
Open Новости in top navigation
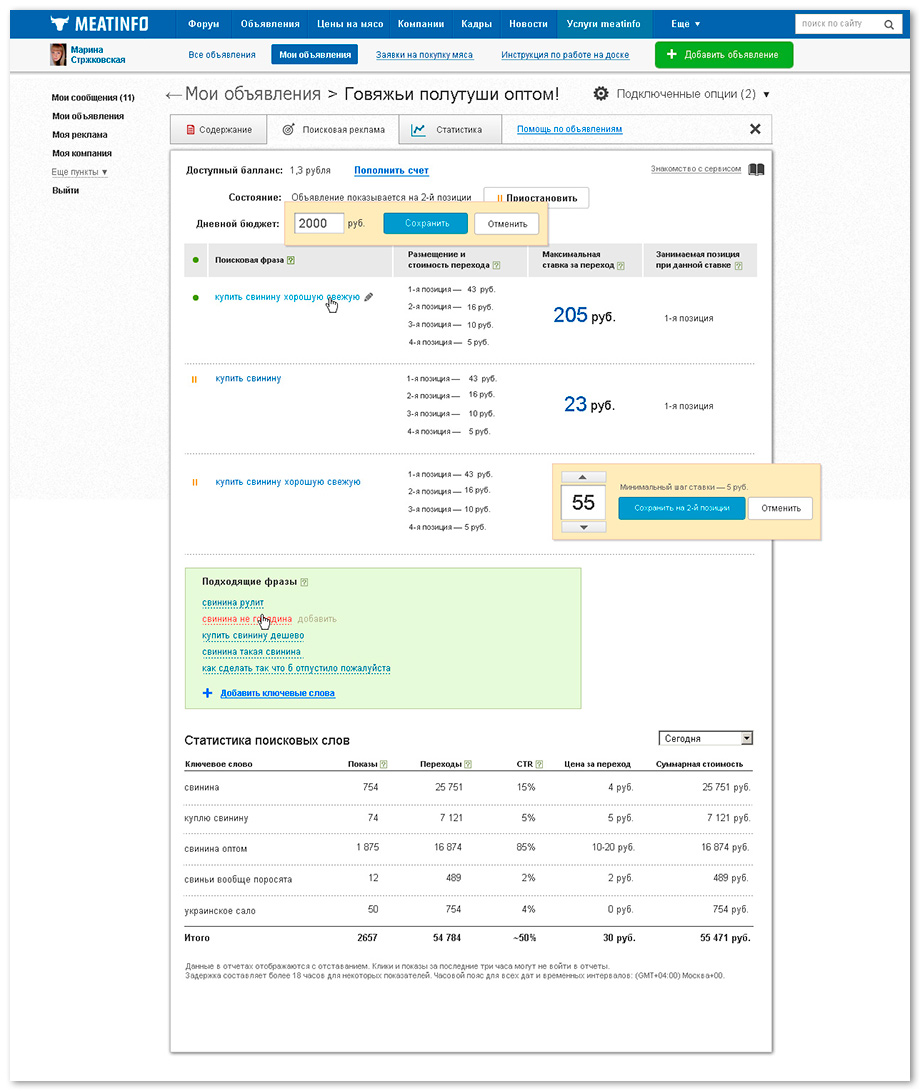[528, 24]
